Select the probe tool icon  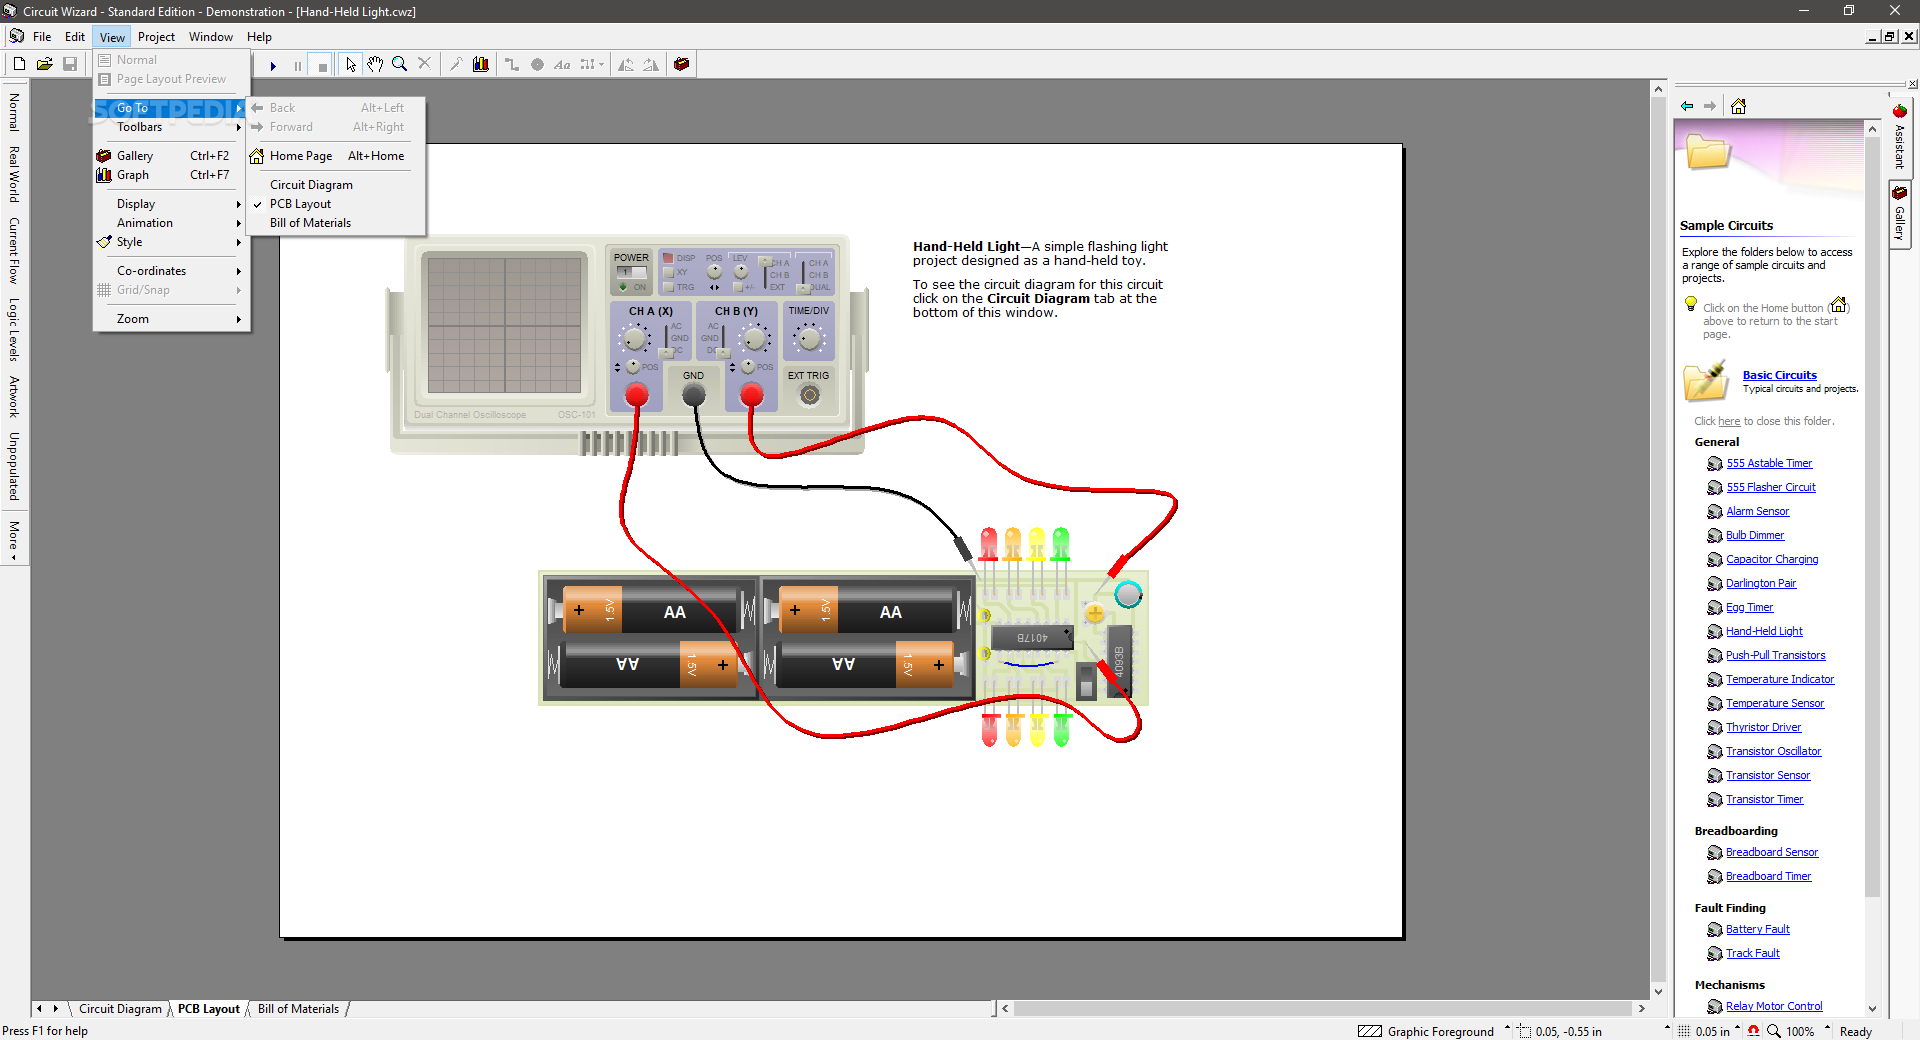click(x=456, y=64)
